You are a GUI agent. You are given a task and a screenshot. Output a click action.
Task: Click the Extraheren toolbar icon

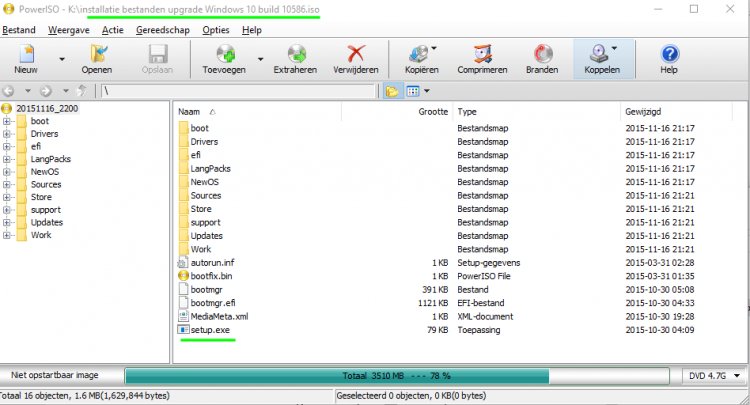pyautogui.click(x=296, y=56)
